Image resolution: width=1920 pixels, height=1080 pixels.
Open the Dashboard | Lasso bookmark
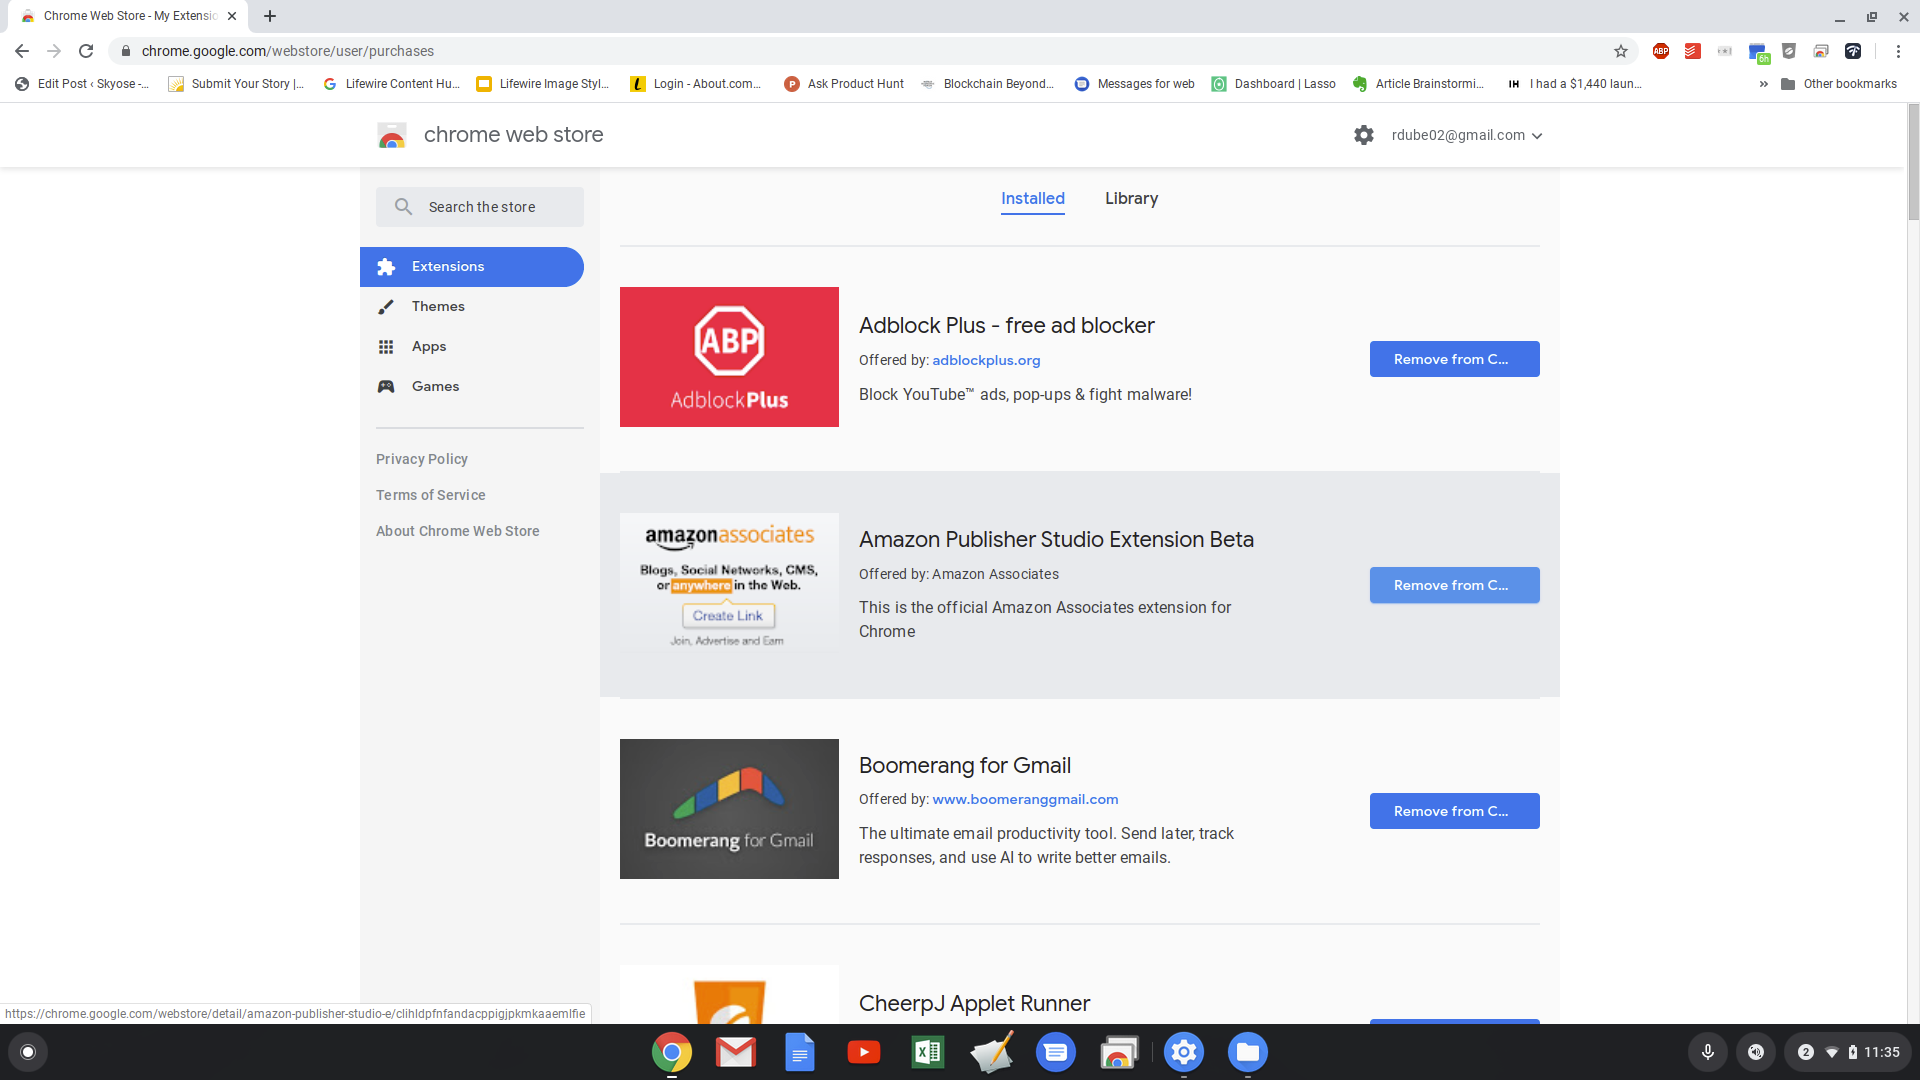click(1273, 84)
